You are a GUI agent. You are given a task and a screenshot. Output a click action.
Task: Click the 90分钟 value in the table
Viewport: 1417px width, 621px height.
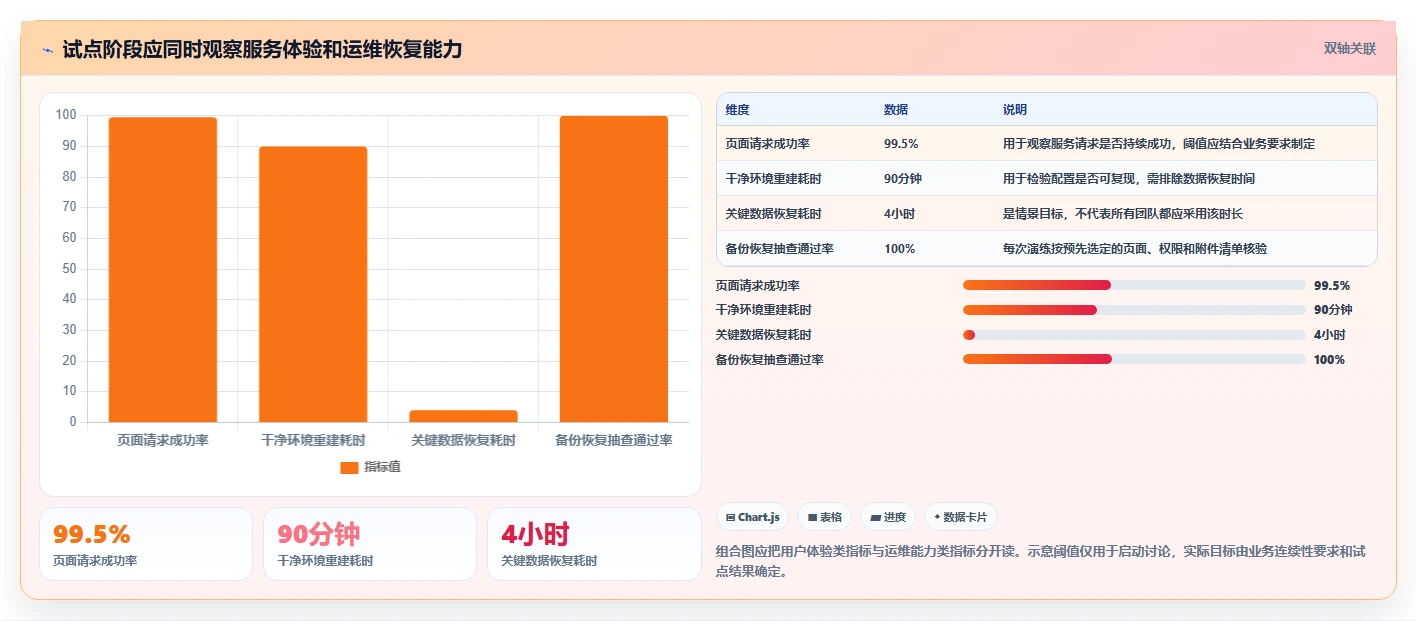903,179
